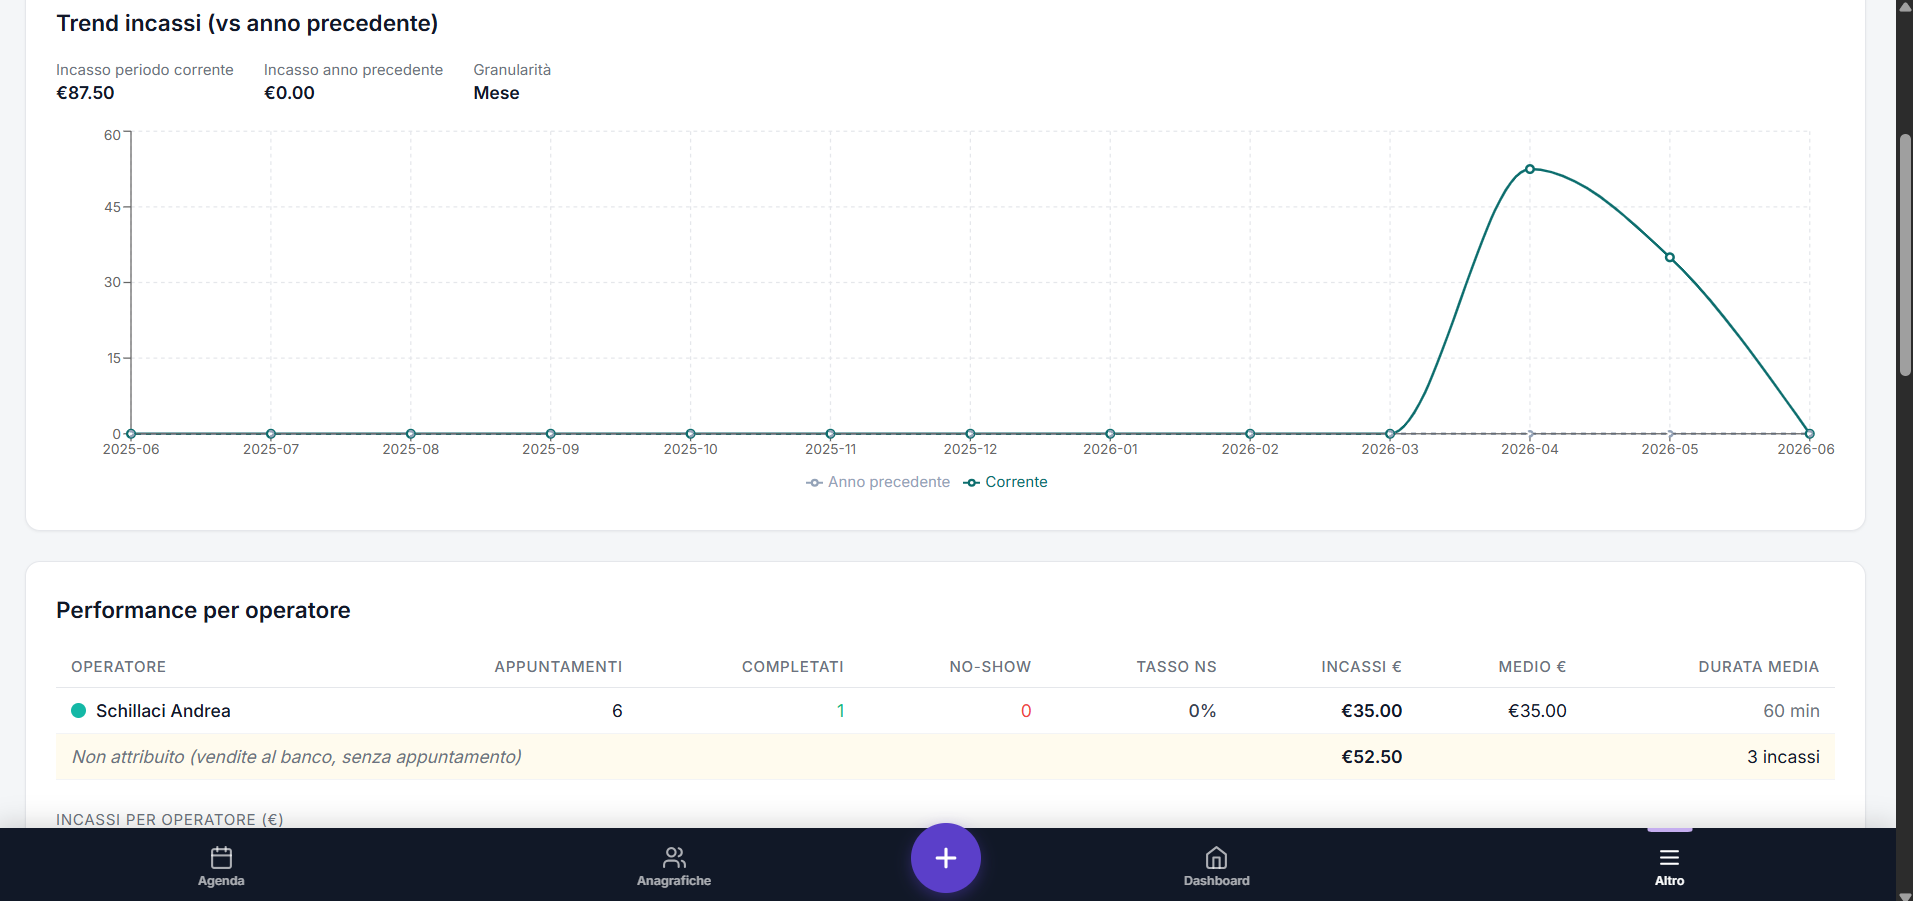Click the teal dot beside Schillaci Andrea
Image resolution: width=1913 pixels, height=901 pixels.
click(x=78, y=711)
